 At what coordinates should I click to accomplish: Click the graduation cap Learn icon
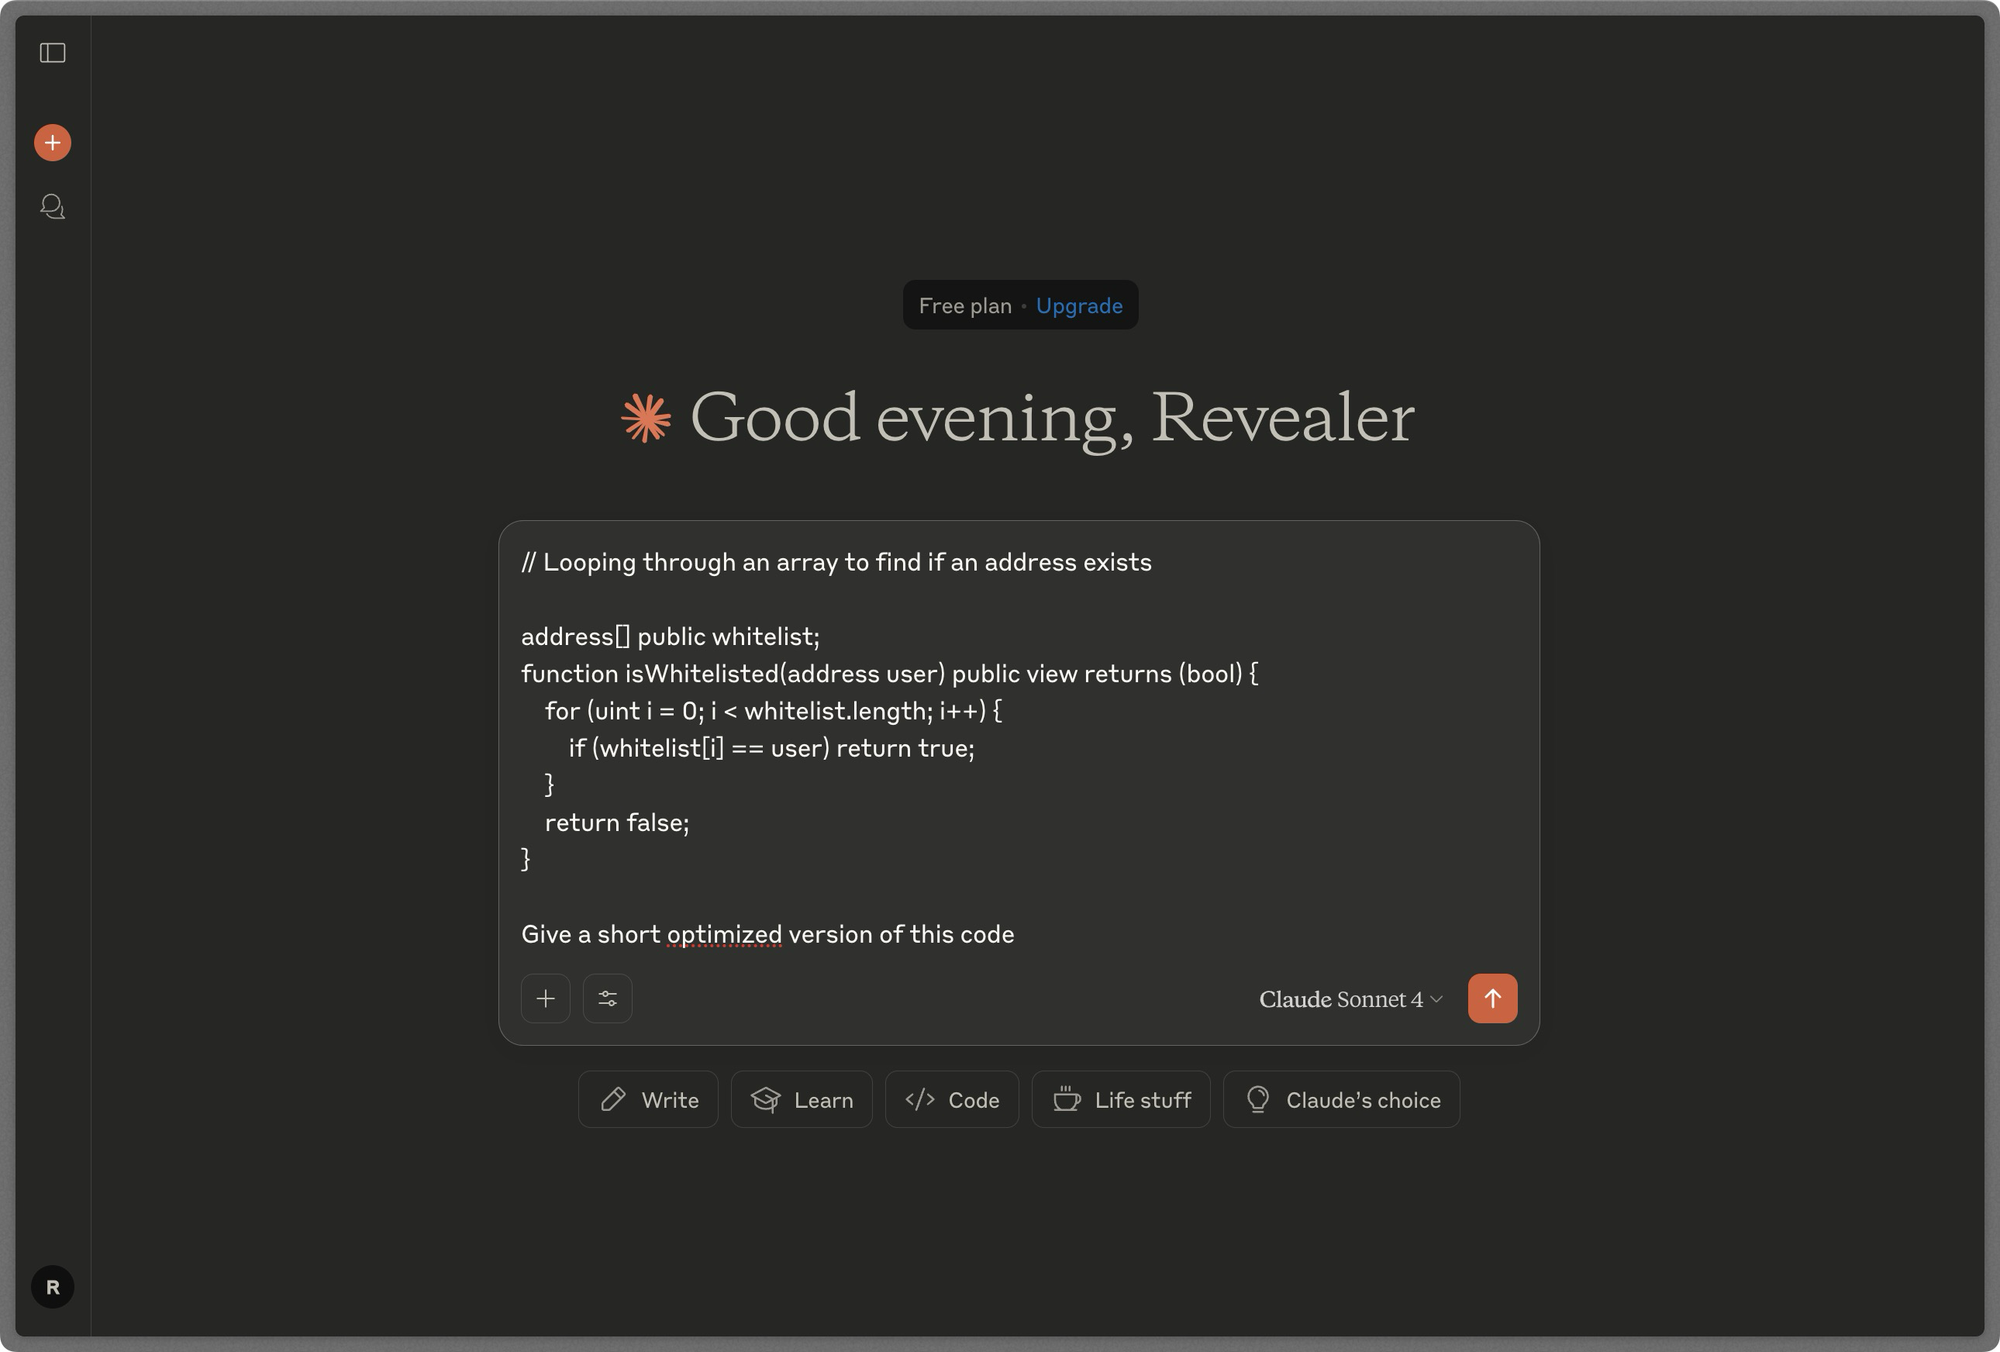[x=766, y=1100]
